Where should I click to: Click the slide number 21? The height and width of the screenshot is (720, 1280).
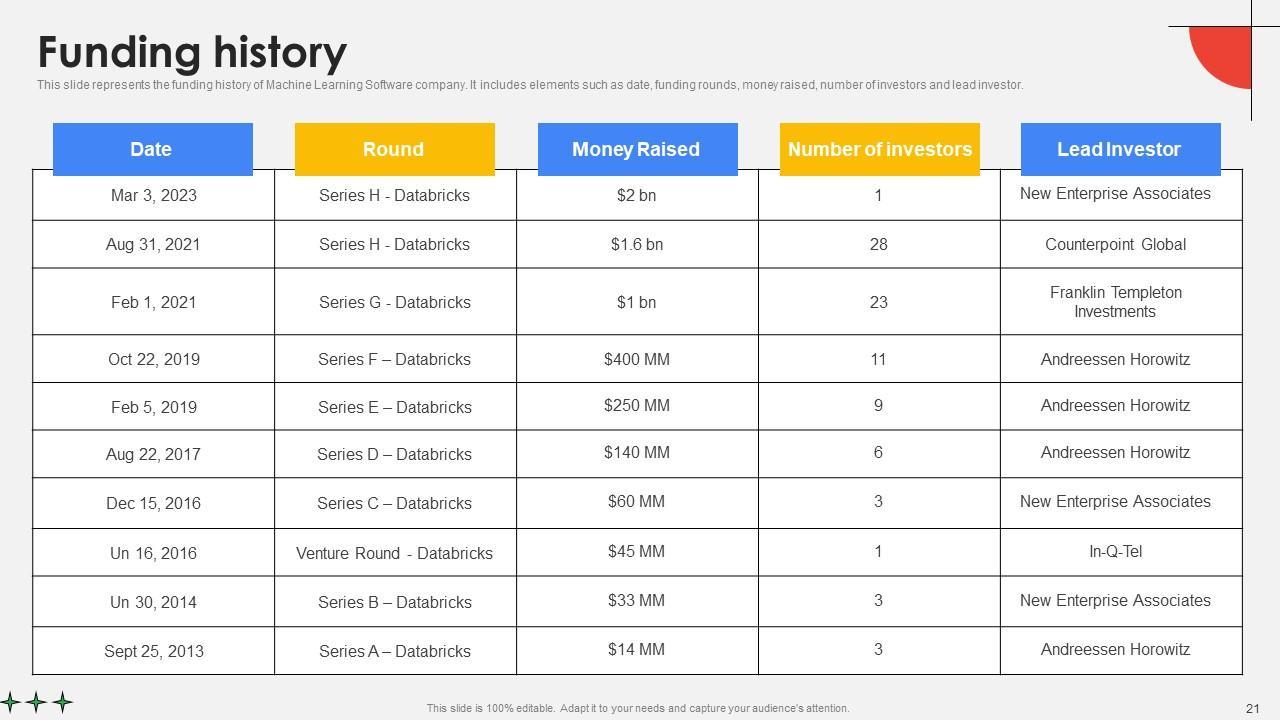click(x=1252, y=708)
